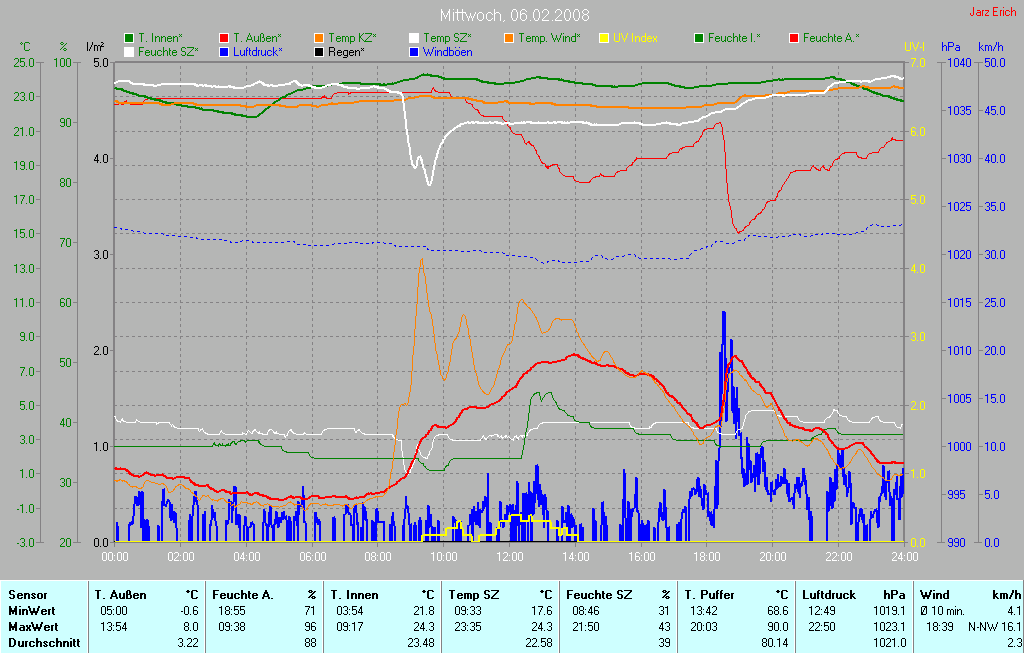The height and width of the screenshot is (653, 1024).
Task: Click the blue Windböen legend square
Action: coord(414,51)
